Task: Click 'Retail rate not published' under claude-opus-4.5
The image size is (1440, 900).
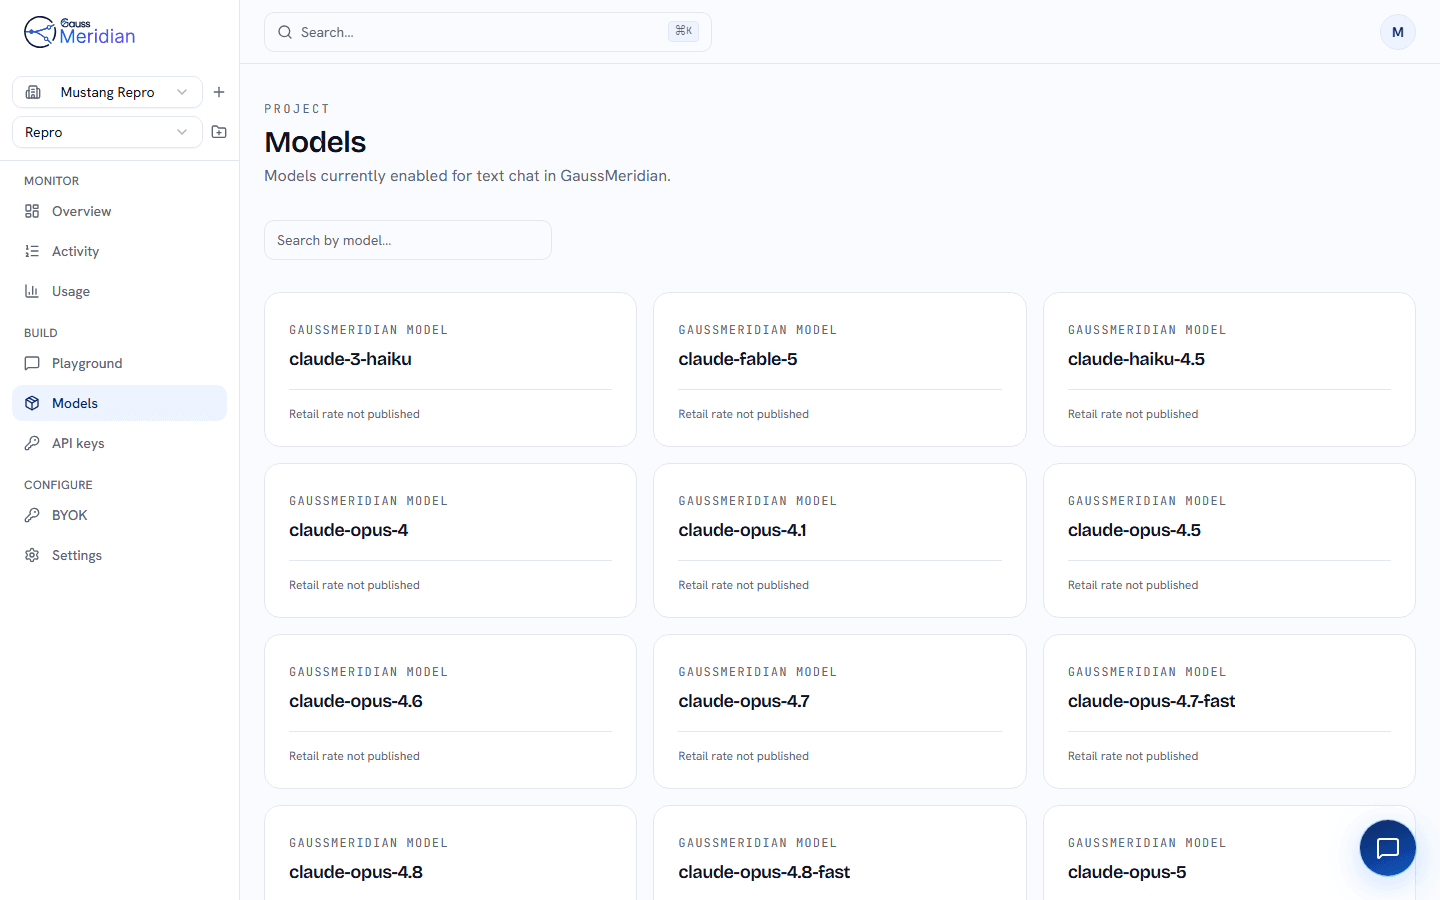Action: click(x=1133, y=585)
